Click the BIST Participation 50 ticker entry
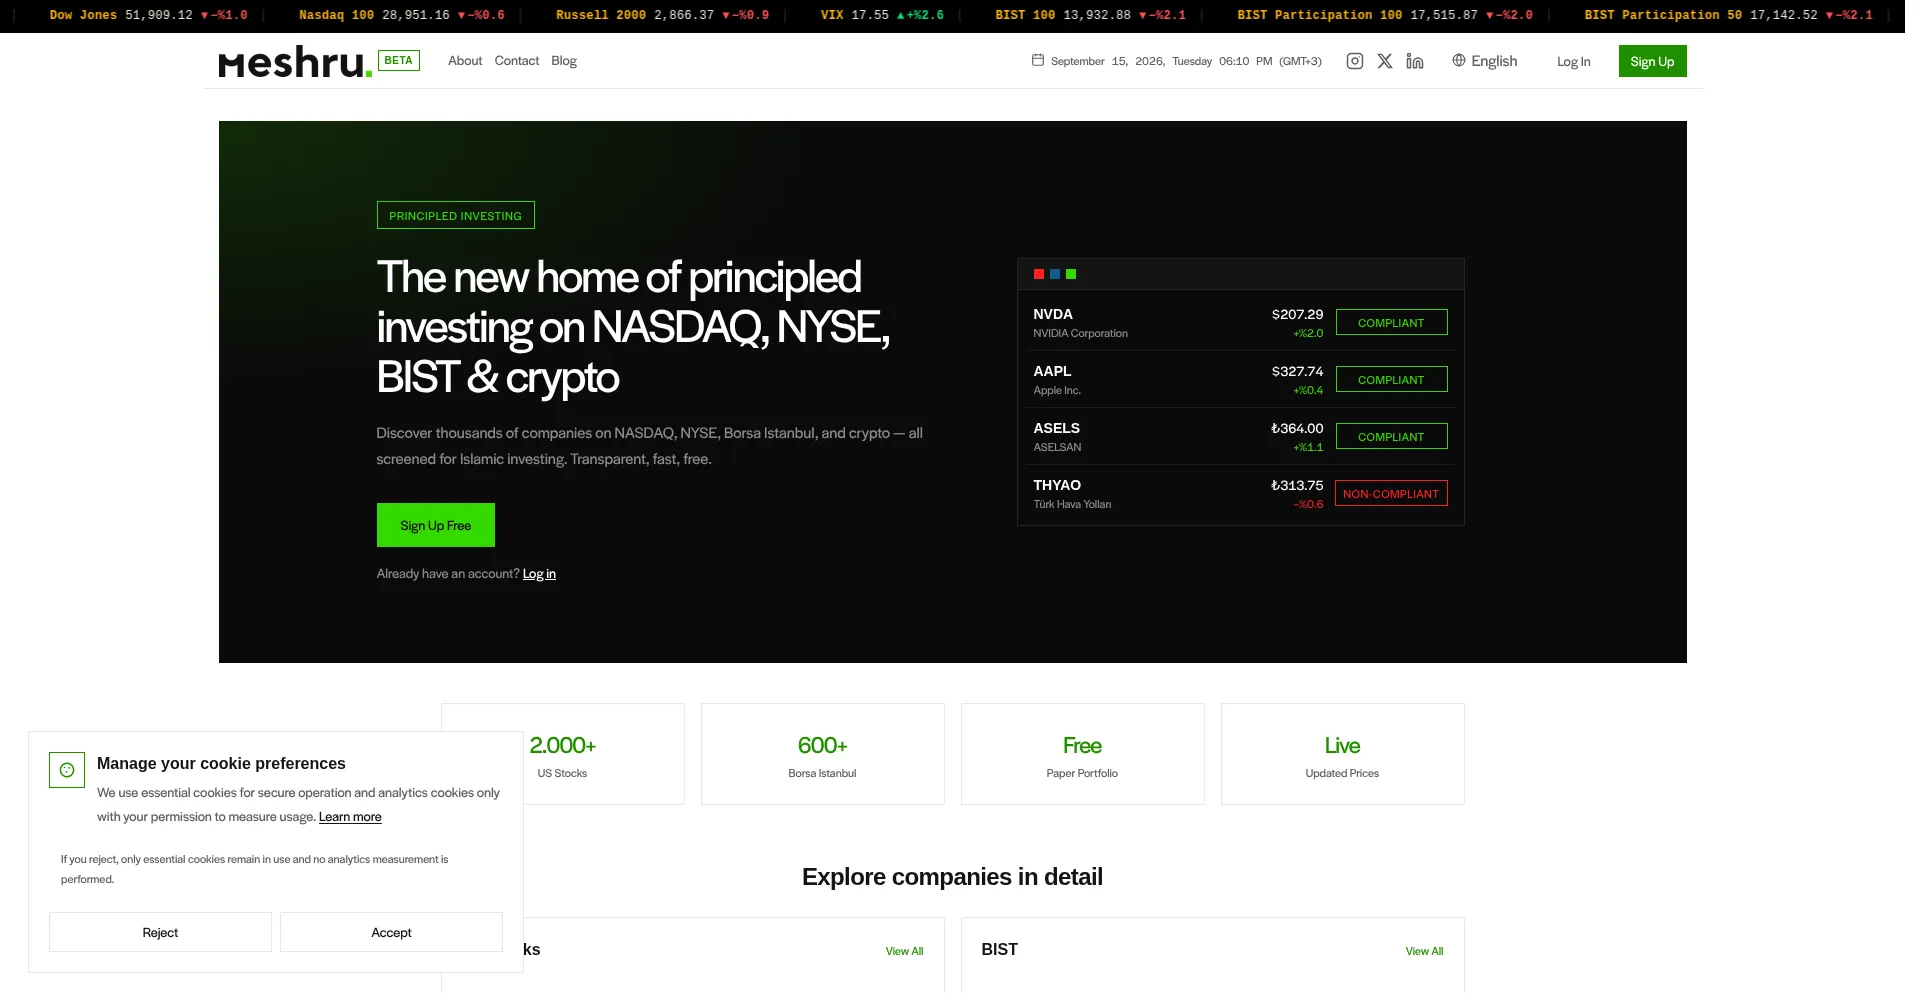 [1728, 15]
